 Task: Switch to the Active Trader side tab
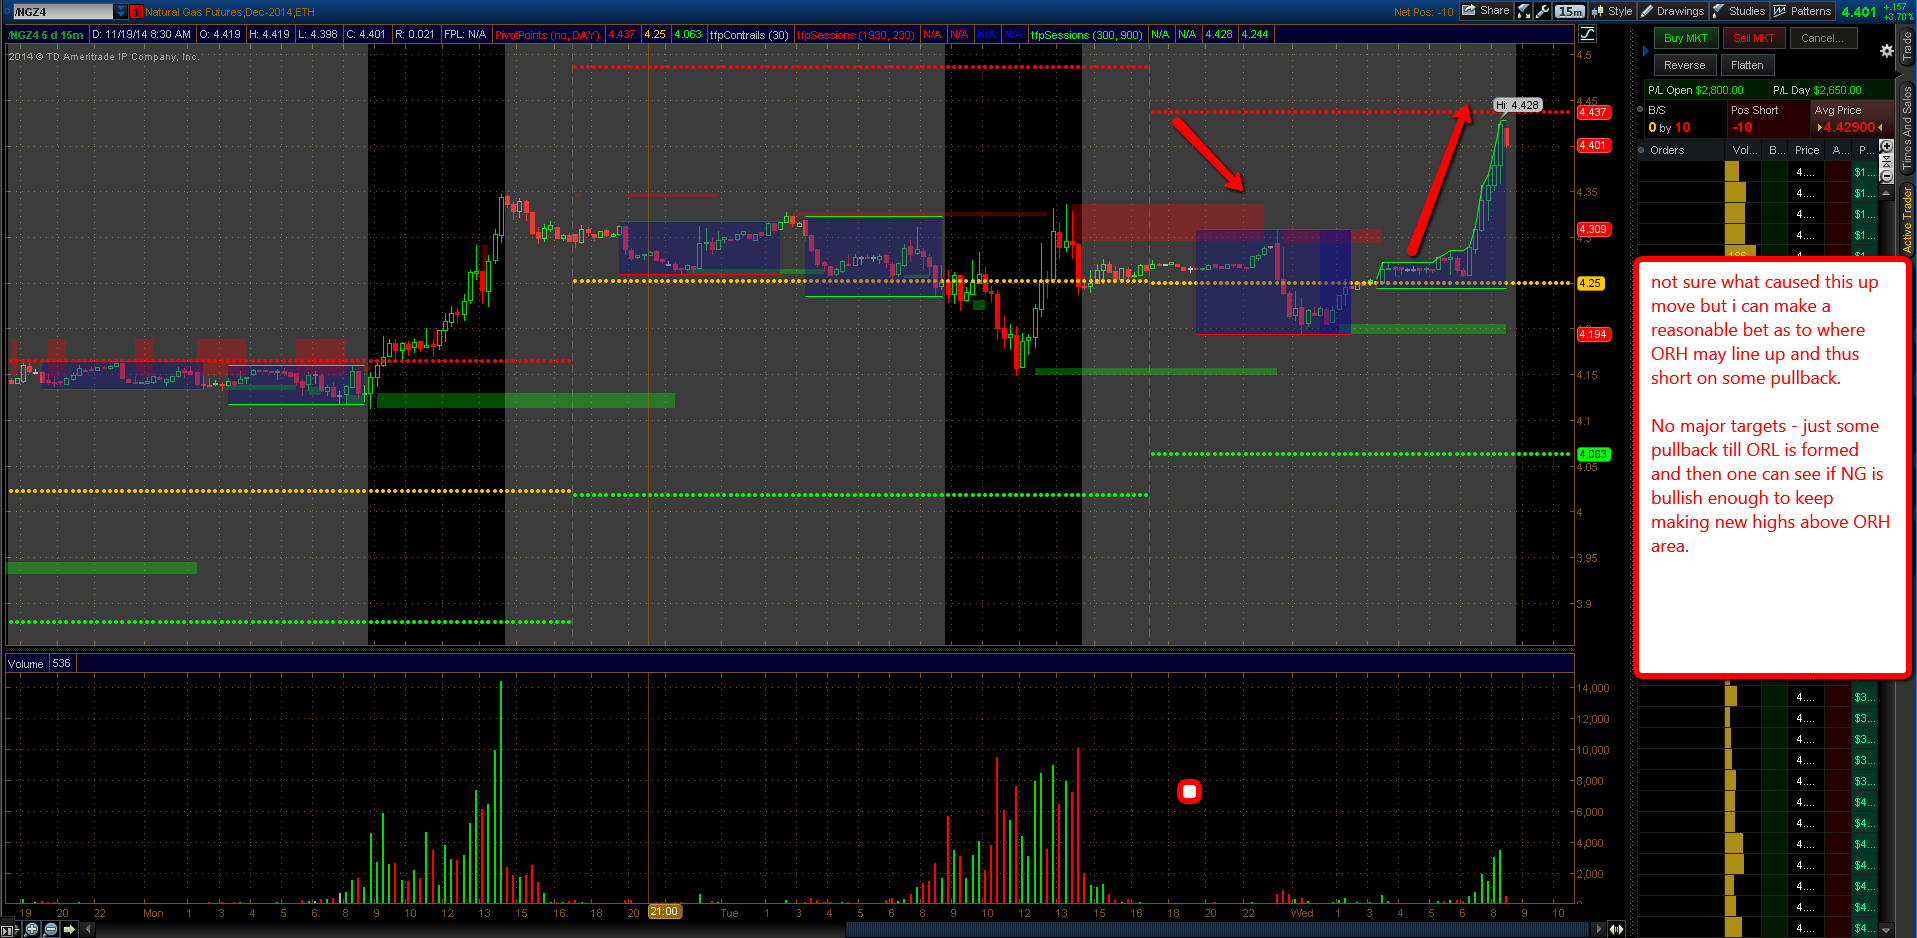pyautogui.click(x=1907, y=220)
